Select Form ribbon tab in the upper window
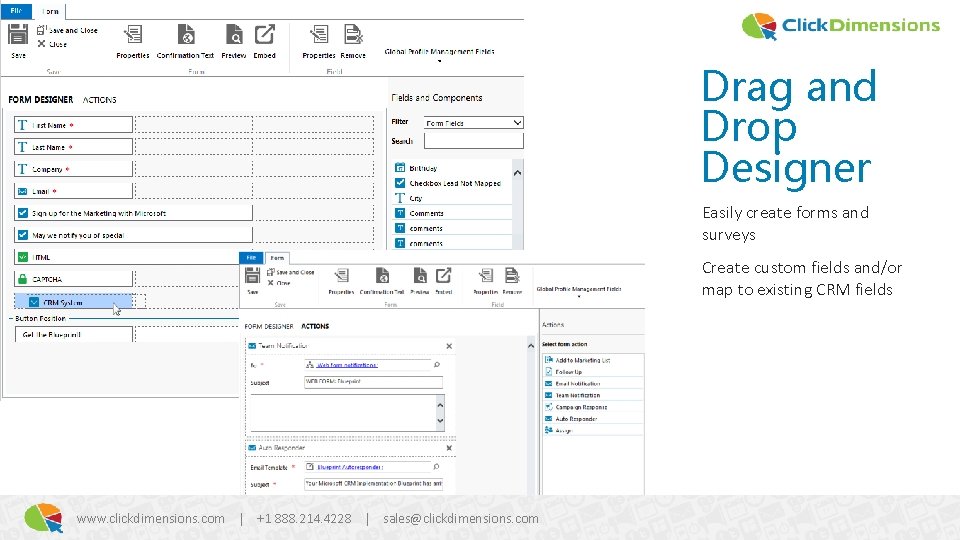The image size is (960, 540). click(x=50, y=11)
